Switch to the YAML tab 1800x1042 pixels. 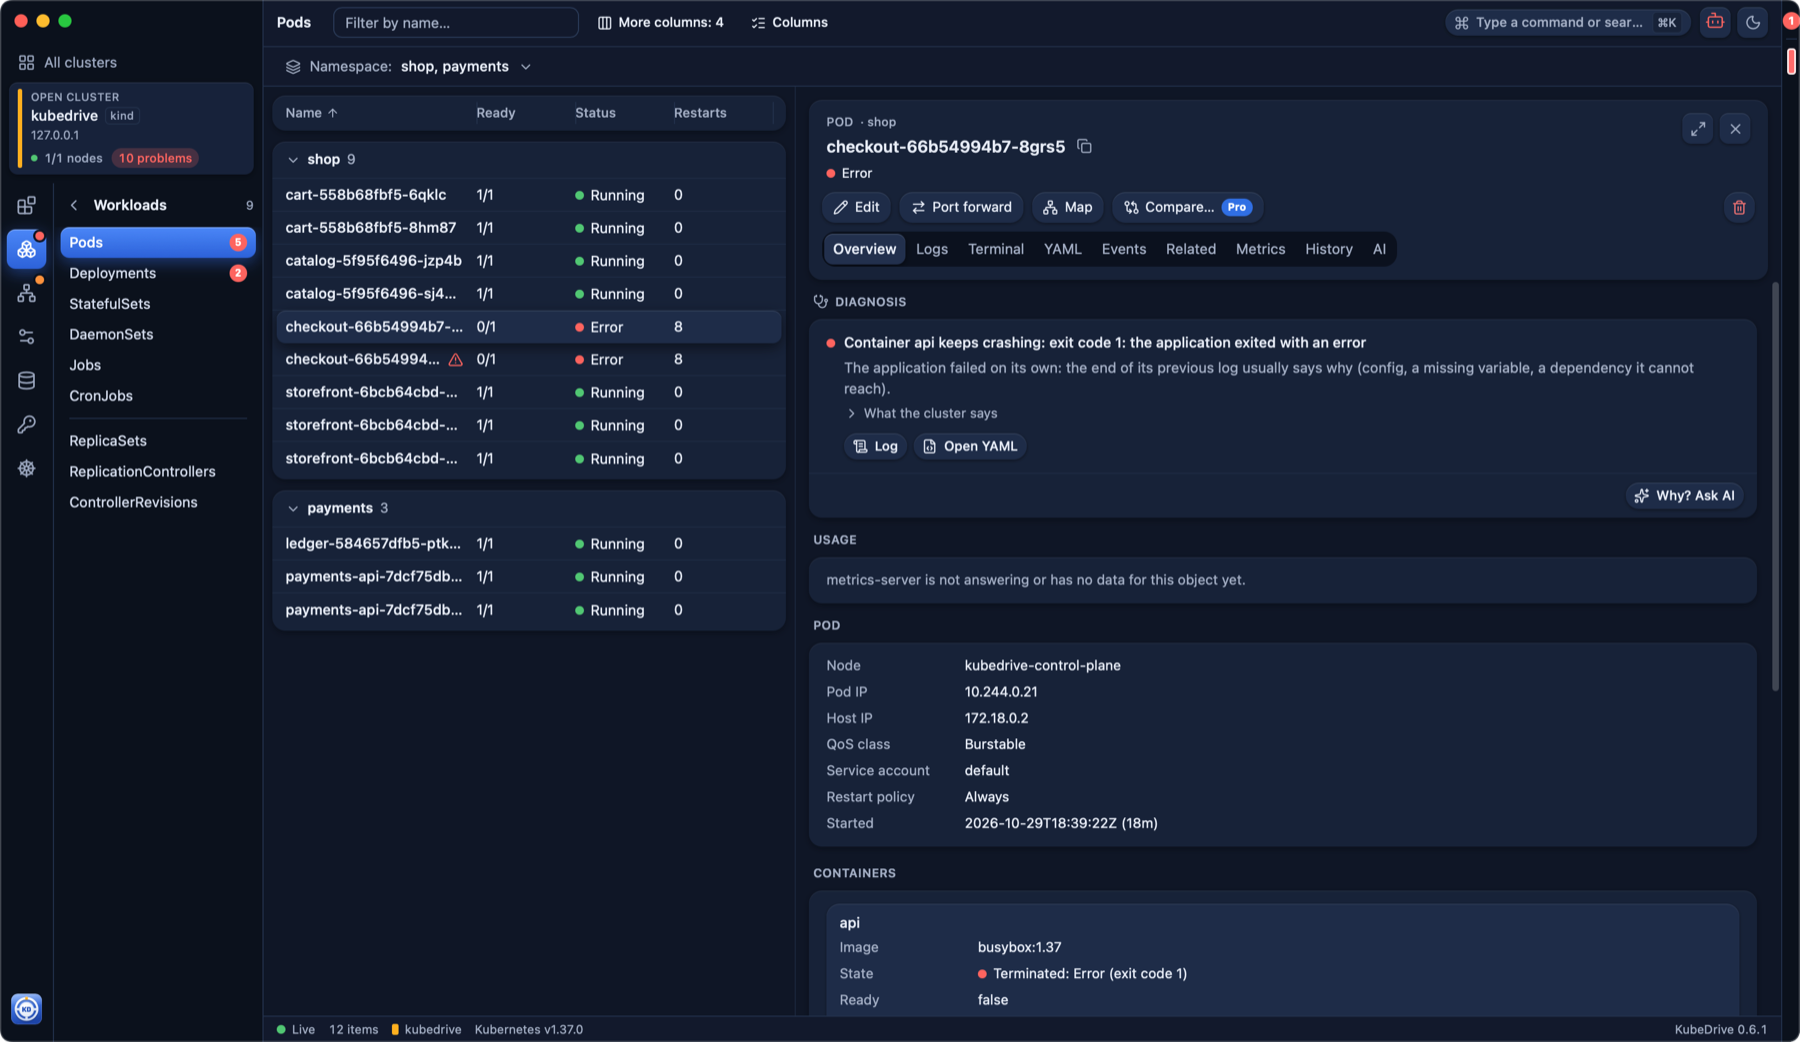pos(1062,249)
